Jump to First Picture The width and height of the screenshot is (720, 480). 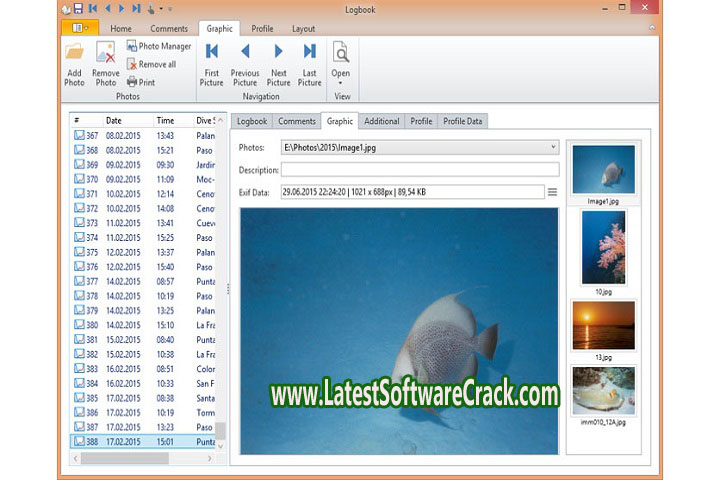click(212, 53)
